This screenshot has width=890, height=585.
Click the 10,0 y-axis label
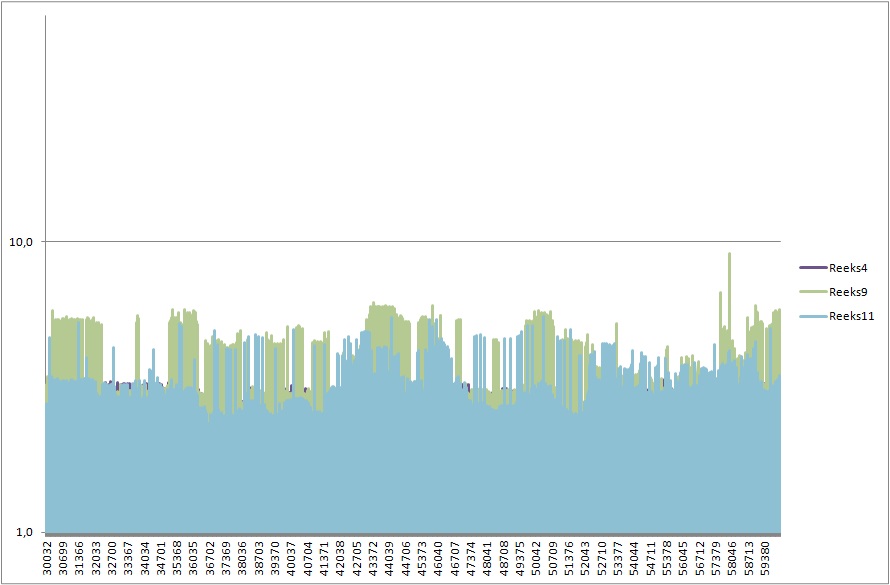point(21,241)
